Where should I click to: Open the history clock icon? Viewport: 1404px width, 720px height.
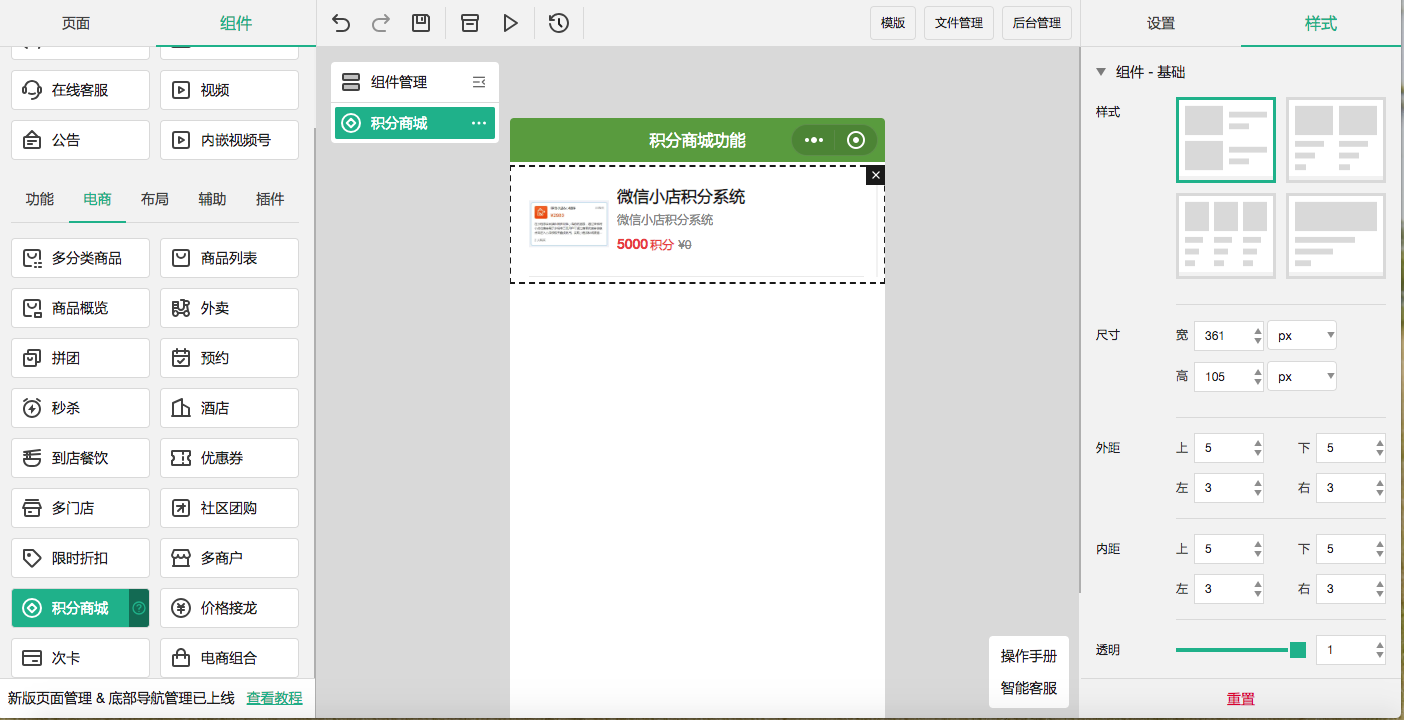click(559, 23)
